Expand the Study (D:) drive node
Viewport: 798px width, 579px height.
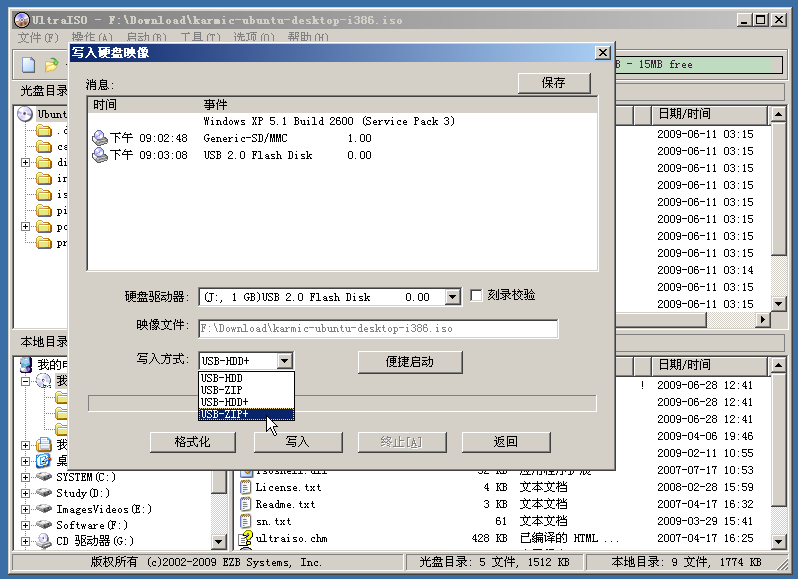click(x=25, y=493)
